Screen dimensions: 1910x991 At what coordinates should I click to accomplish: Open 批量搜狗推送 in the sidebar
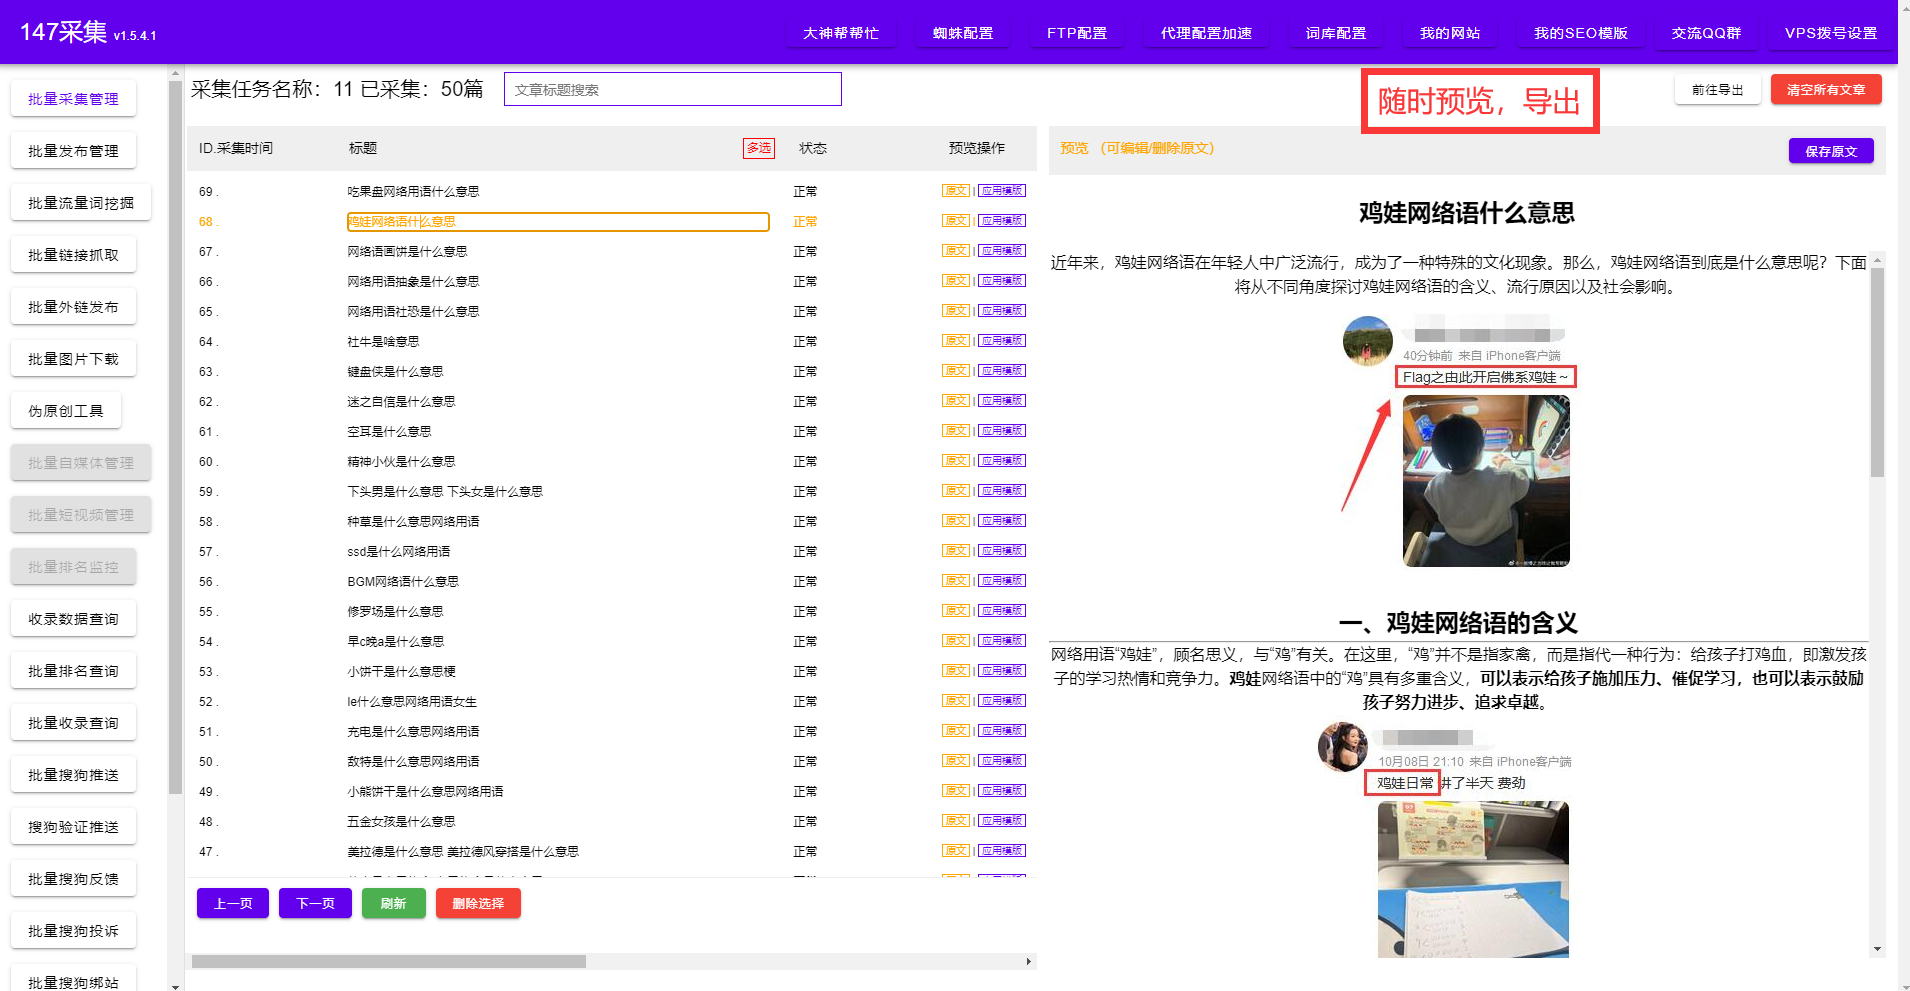(x=73, y=775)
